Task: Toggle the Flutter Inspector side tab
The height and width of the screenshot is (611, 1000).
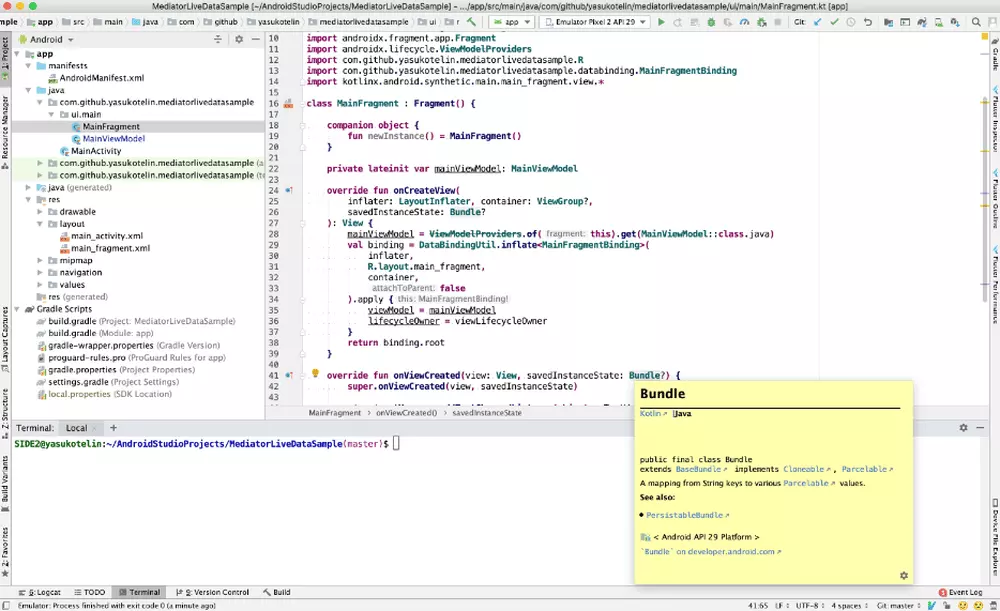Action: [995, 121]
